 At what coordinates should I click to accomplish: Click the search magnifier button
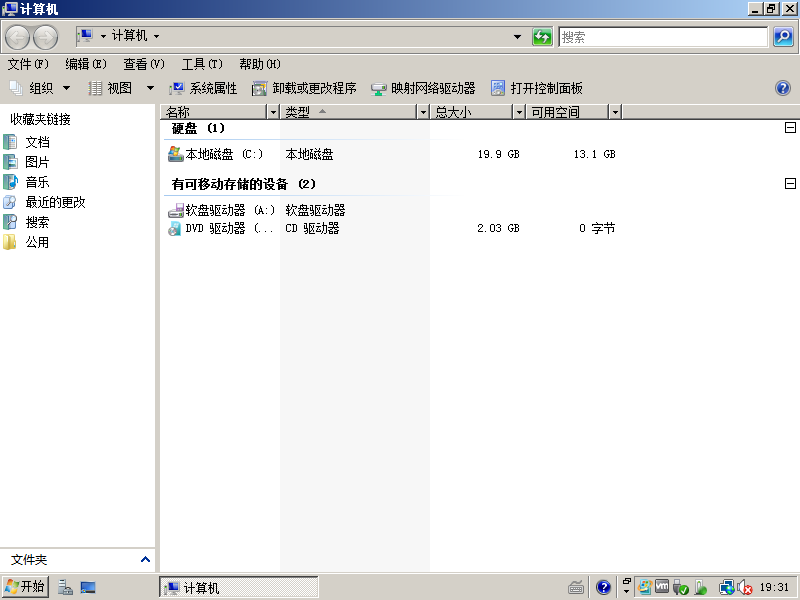(x=783, y=37)
